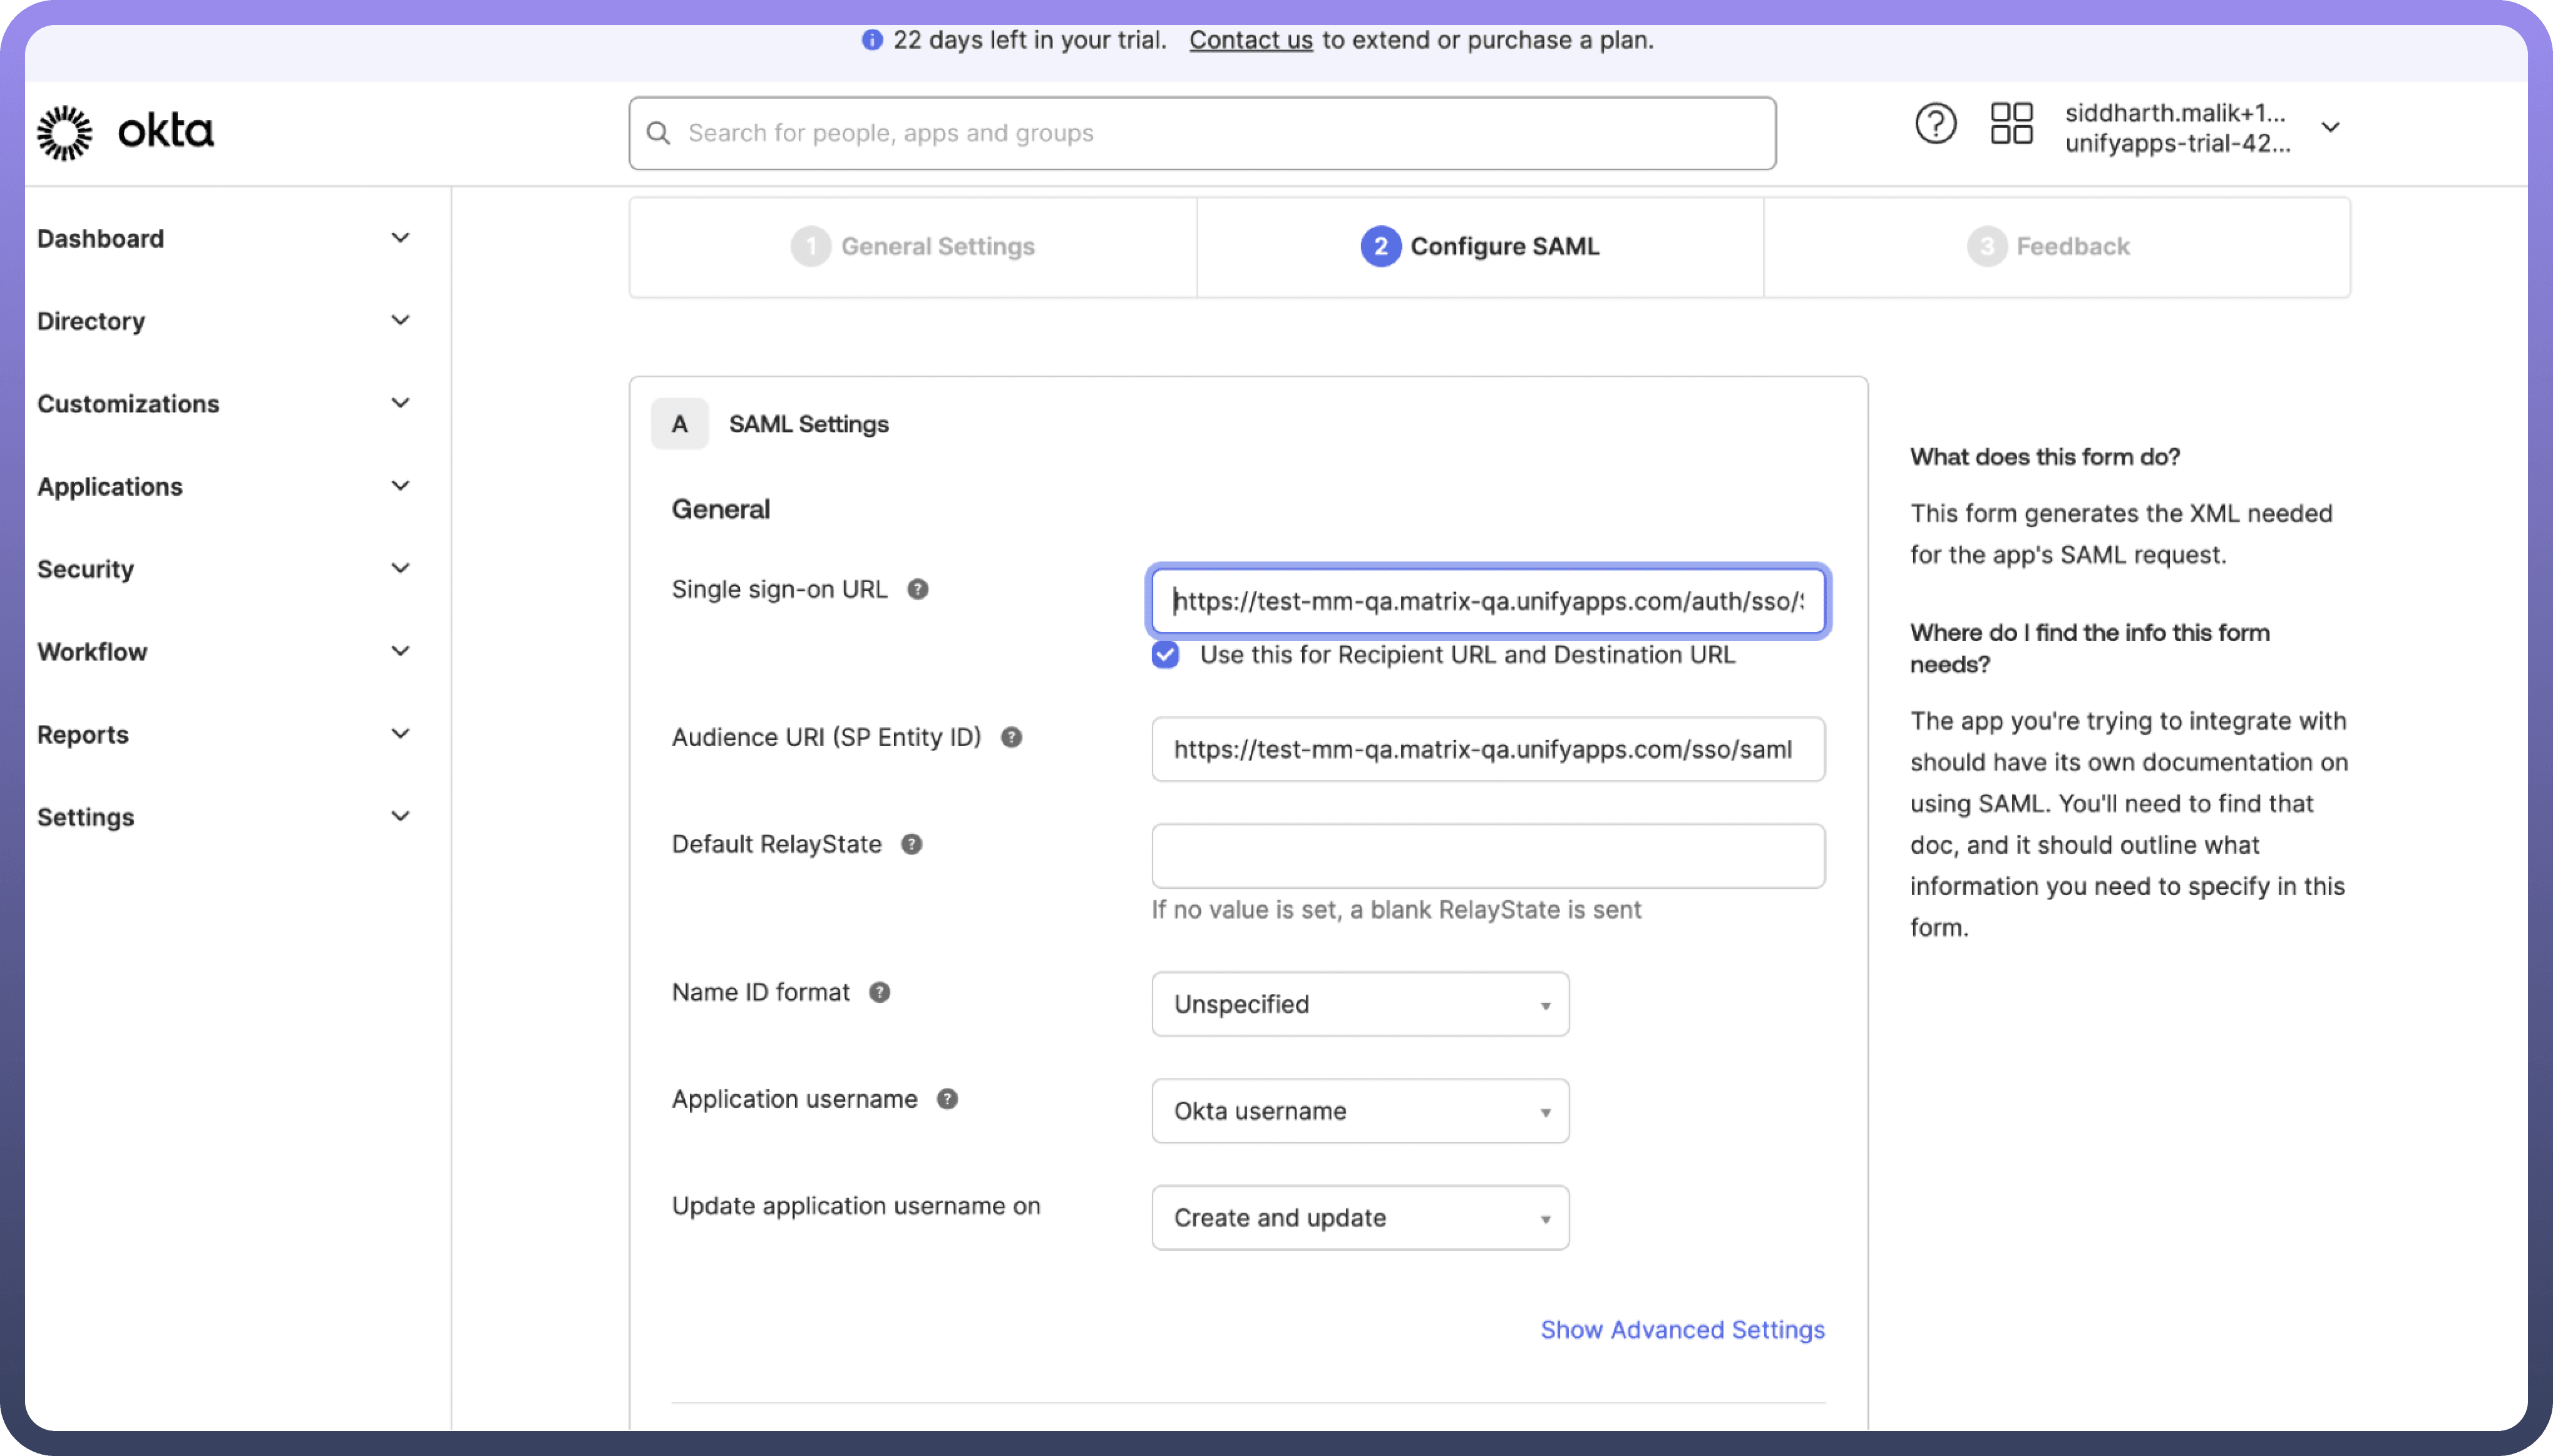The image size is (2553, 1456).
Task: Uncheck Use this for Recipient URL checkbox
Action: tap(1165, 655)
